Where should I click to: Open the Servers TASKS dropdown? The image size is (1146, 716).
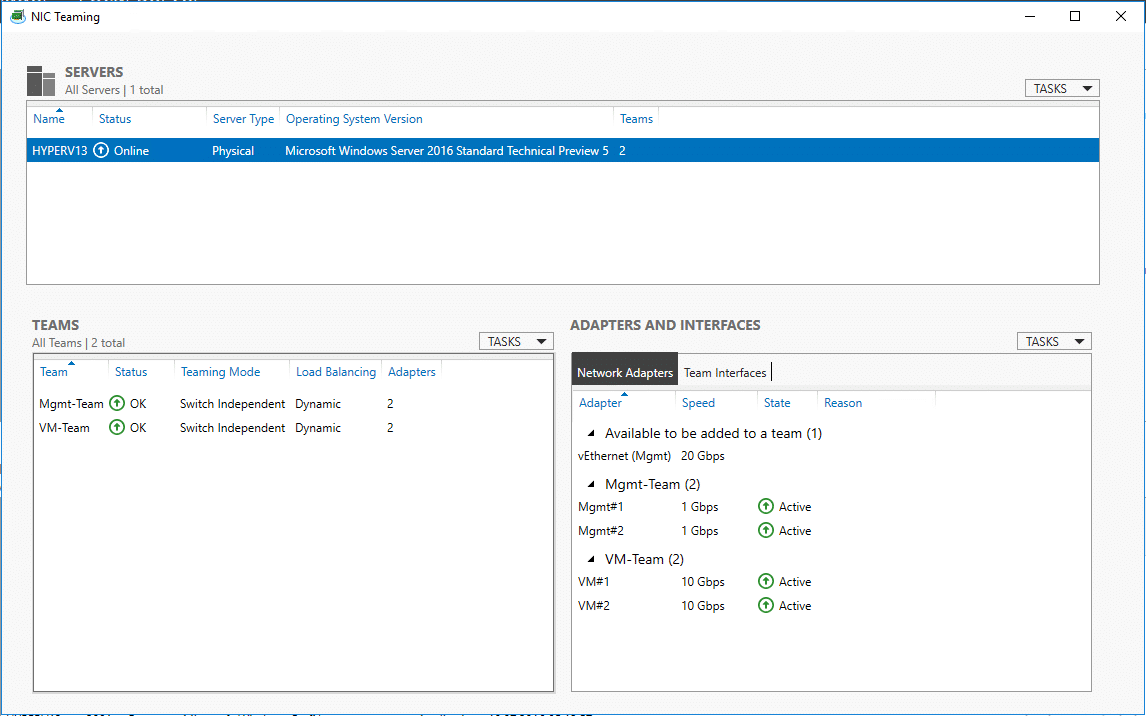pyautogui.click(x=1062, y=88)
